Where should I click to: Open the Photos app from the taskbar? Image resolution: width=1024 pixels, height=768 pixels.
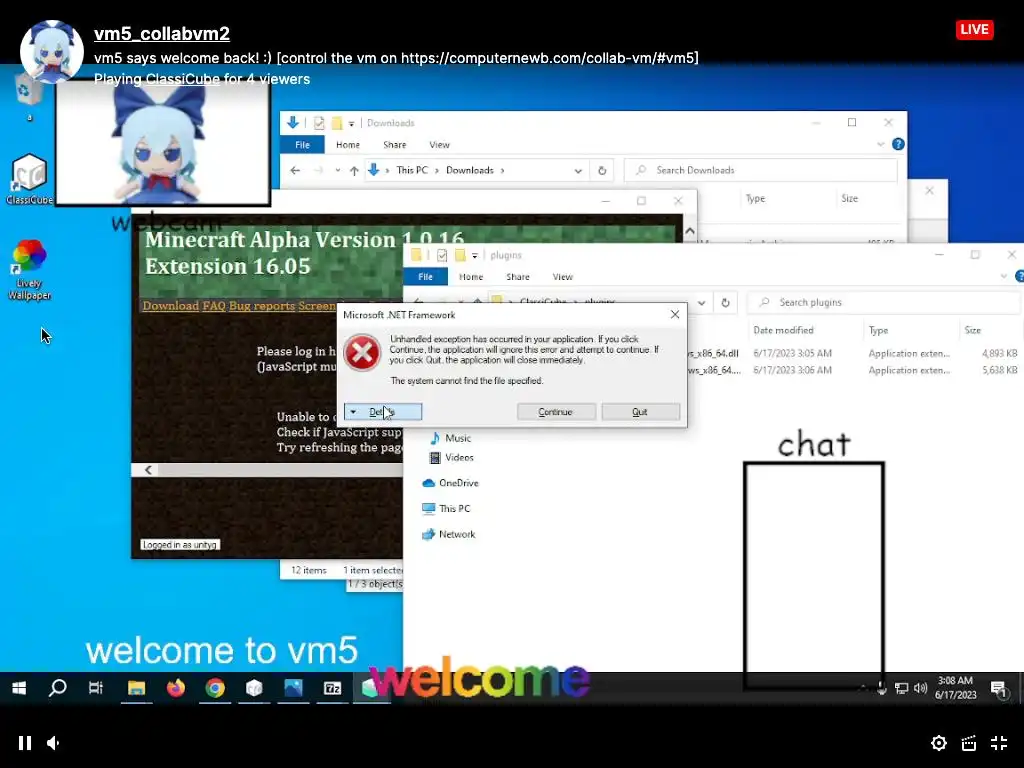point(293,688)
